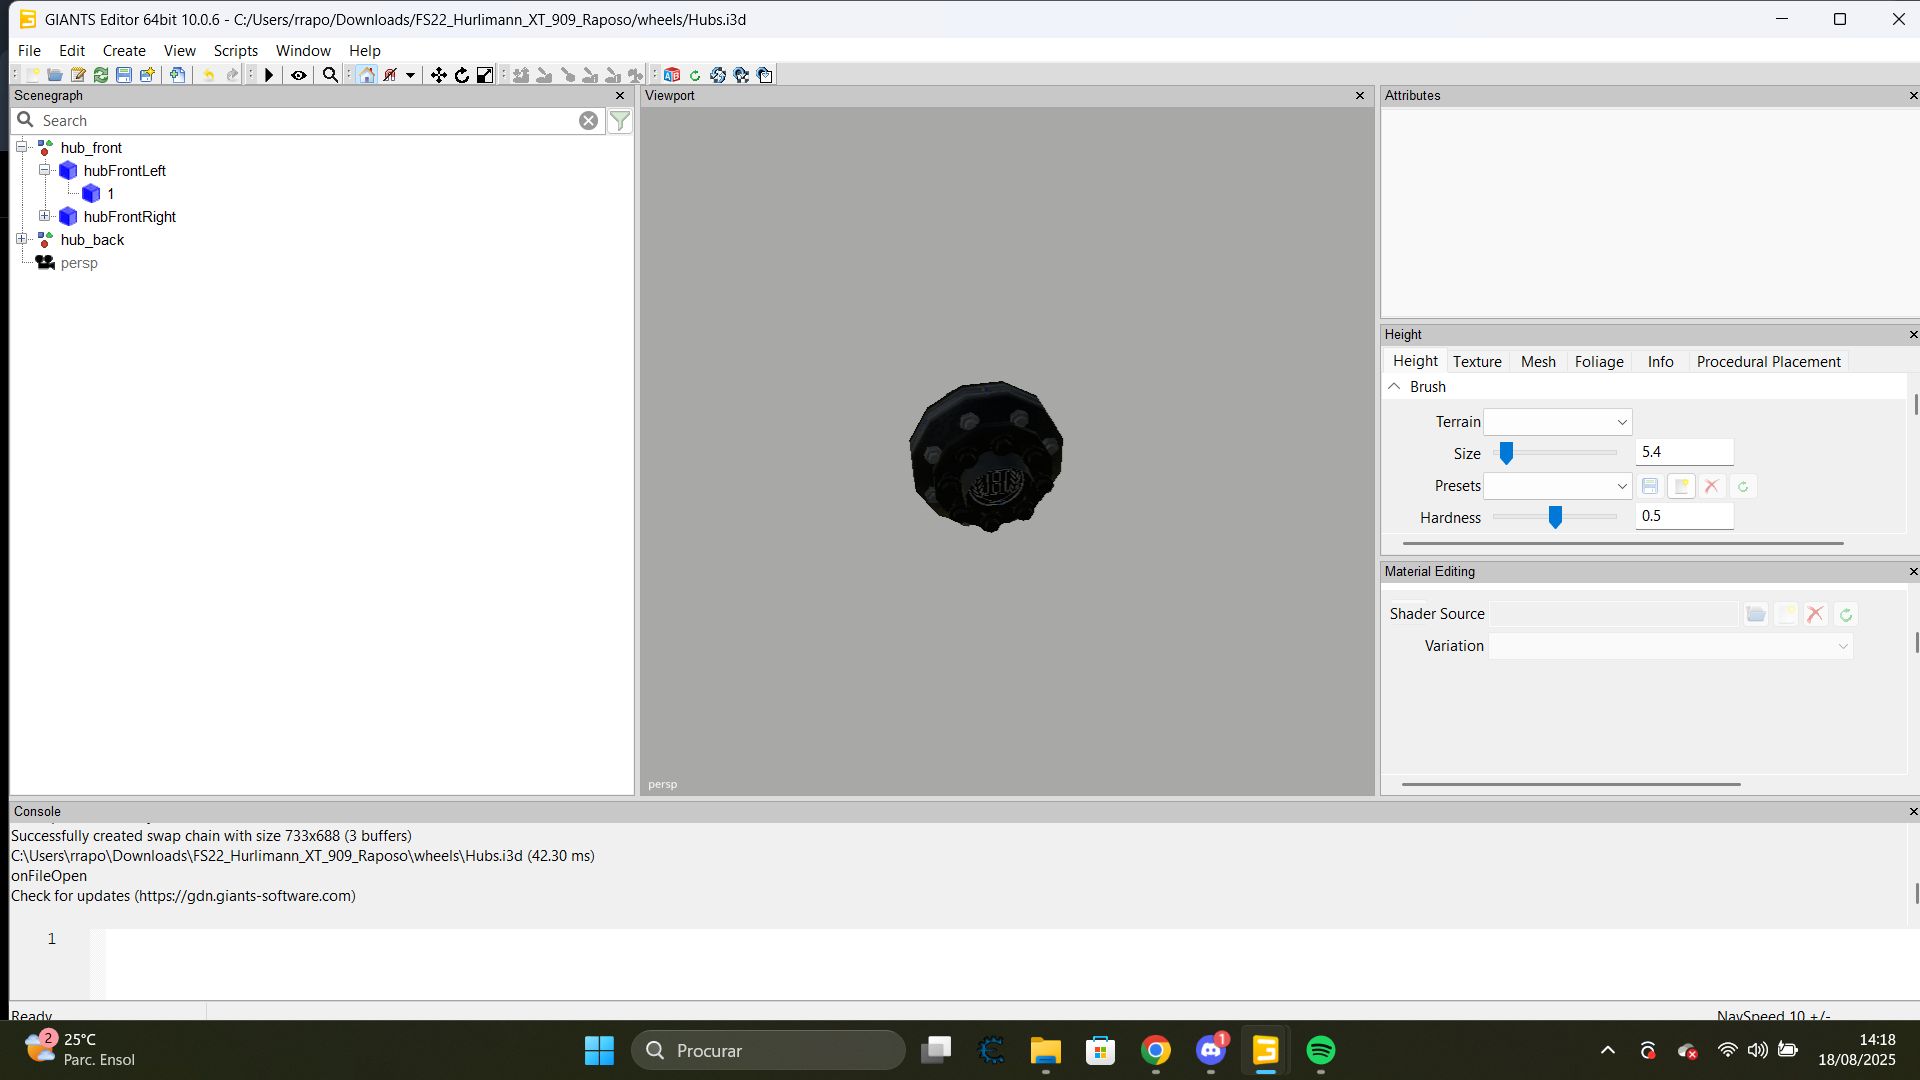Close the Scenegraph panel

pyautogui.click(x=620, y=96)
